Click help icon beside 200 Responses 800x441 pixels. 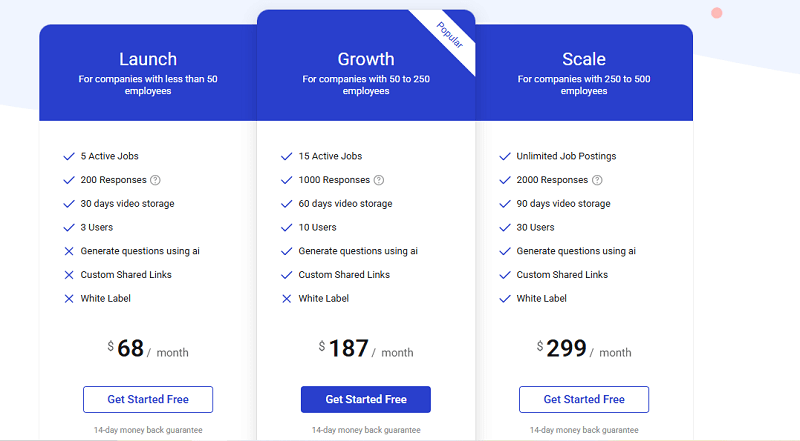[x=155, y=180]
